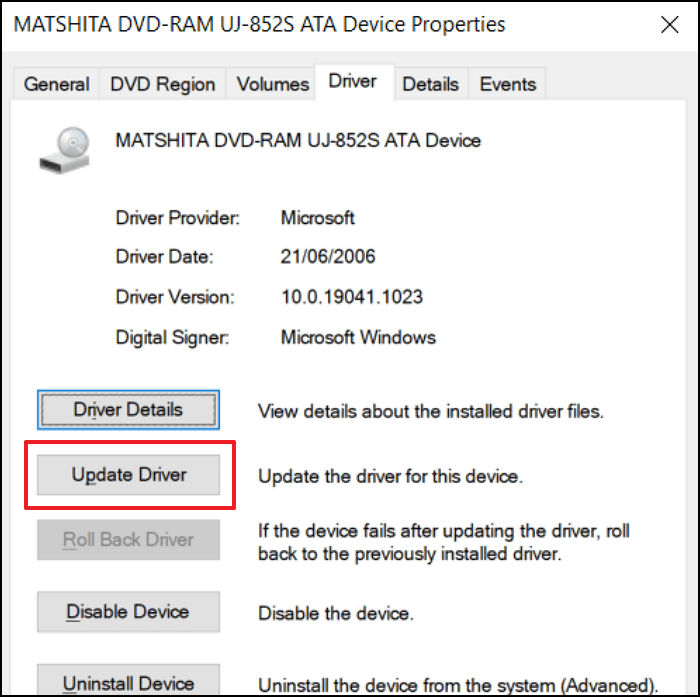Screen dimensions: 700x697
Task: Close the Device Properties dialog
Action: click(x=669, y=25)
